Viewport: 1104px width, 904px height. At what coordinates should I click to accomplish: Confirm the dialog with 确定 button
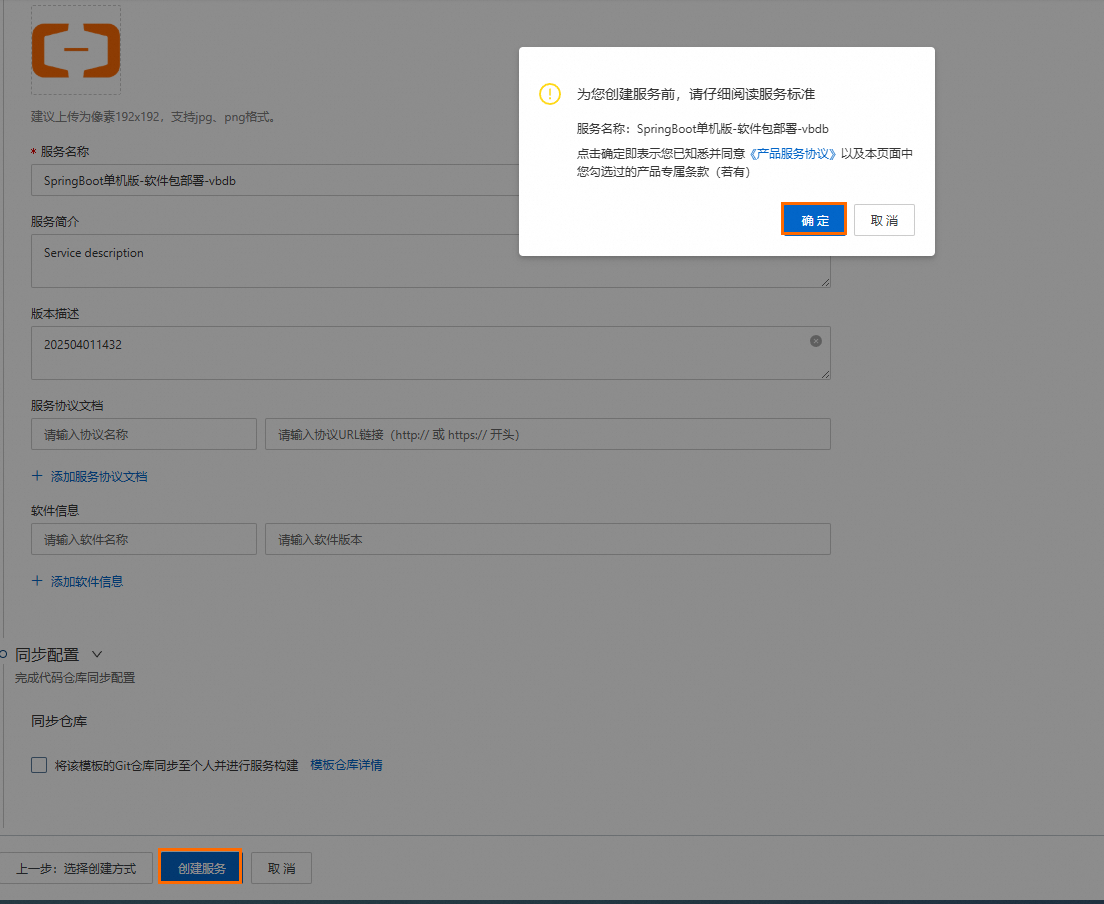[x=813, y=220]
